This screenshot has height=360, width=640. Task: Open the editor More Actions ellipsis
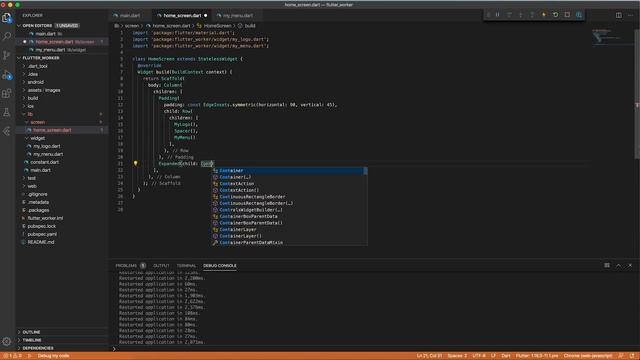coord(631,15)
